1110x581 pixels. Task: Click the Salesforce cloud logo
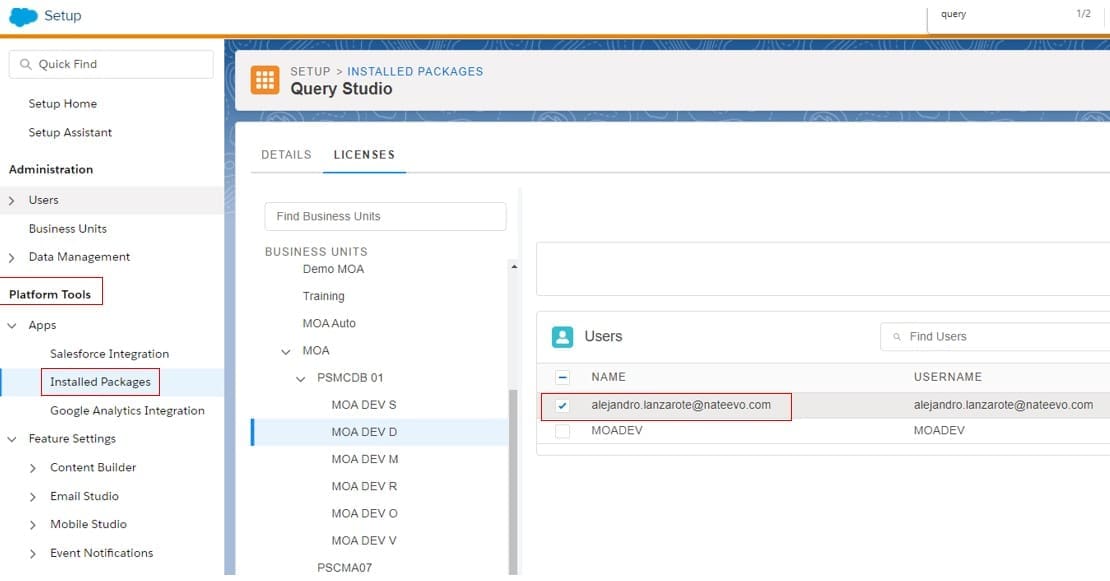[x=23, y=16]
